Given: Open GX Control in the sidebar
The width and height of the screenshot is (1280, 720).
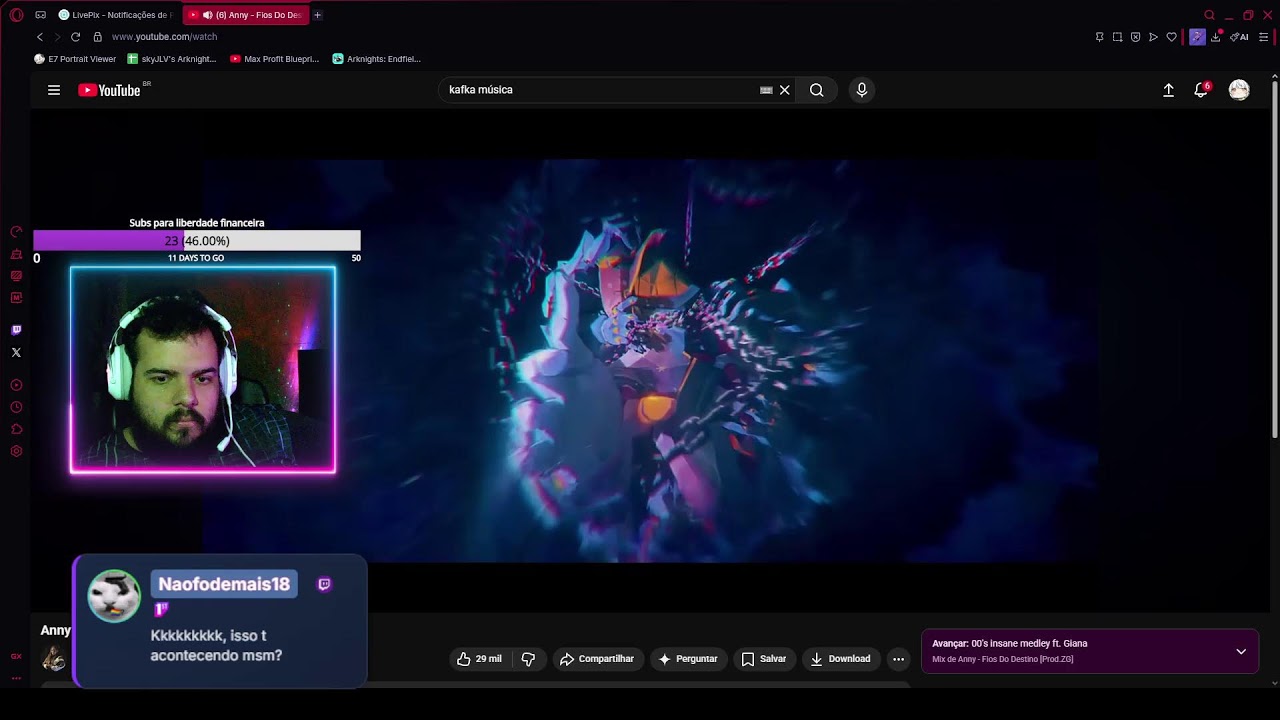Looking at the screenshot, I should (x=16, y=232).
